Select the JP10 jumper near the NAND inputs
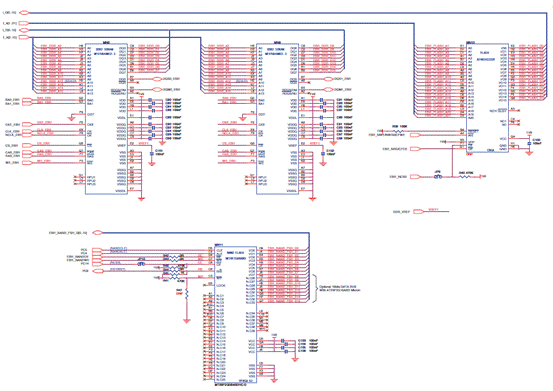This screenshot has height=391, width=553. [141, 263]
